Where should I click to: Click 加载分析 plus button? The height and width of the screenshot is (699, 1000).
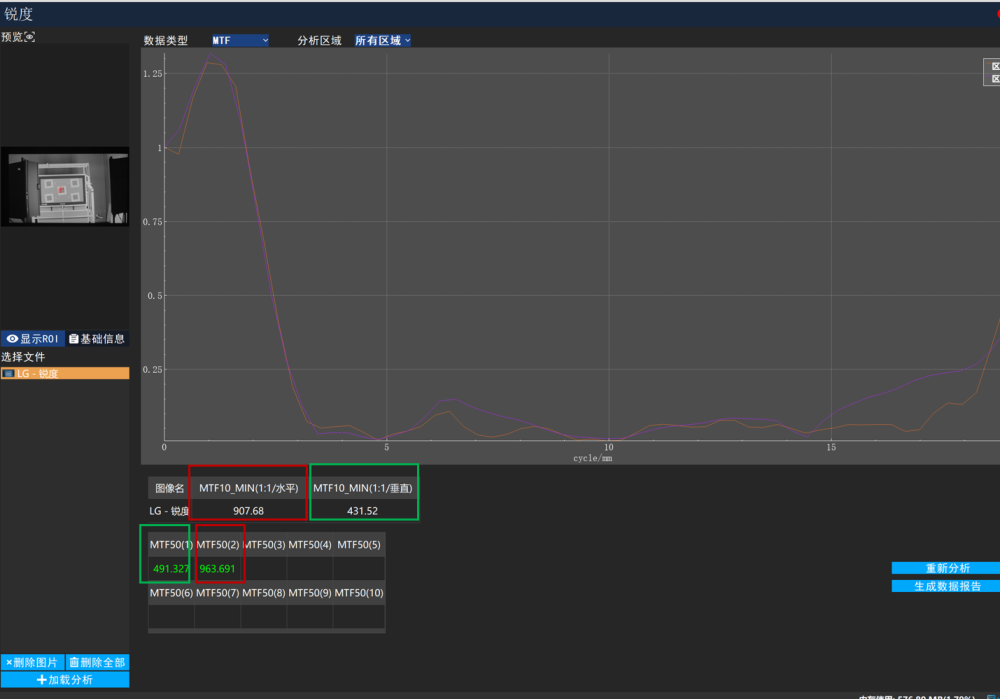(x=65, y=680)
